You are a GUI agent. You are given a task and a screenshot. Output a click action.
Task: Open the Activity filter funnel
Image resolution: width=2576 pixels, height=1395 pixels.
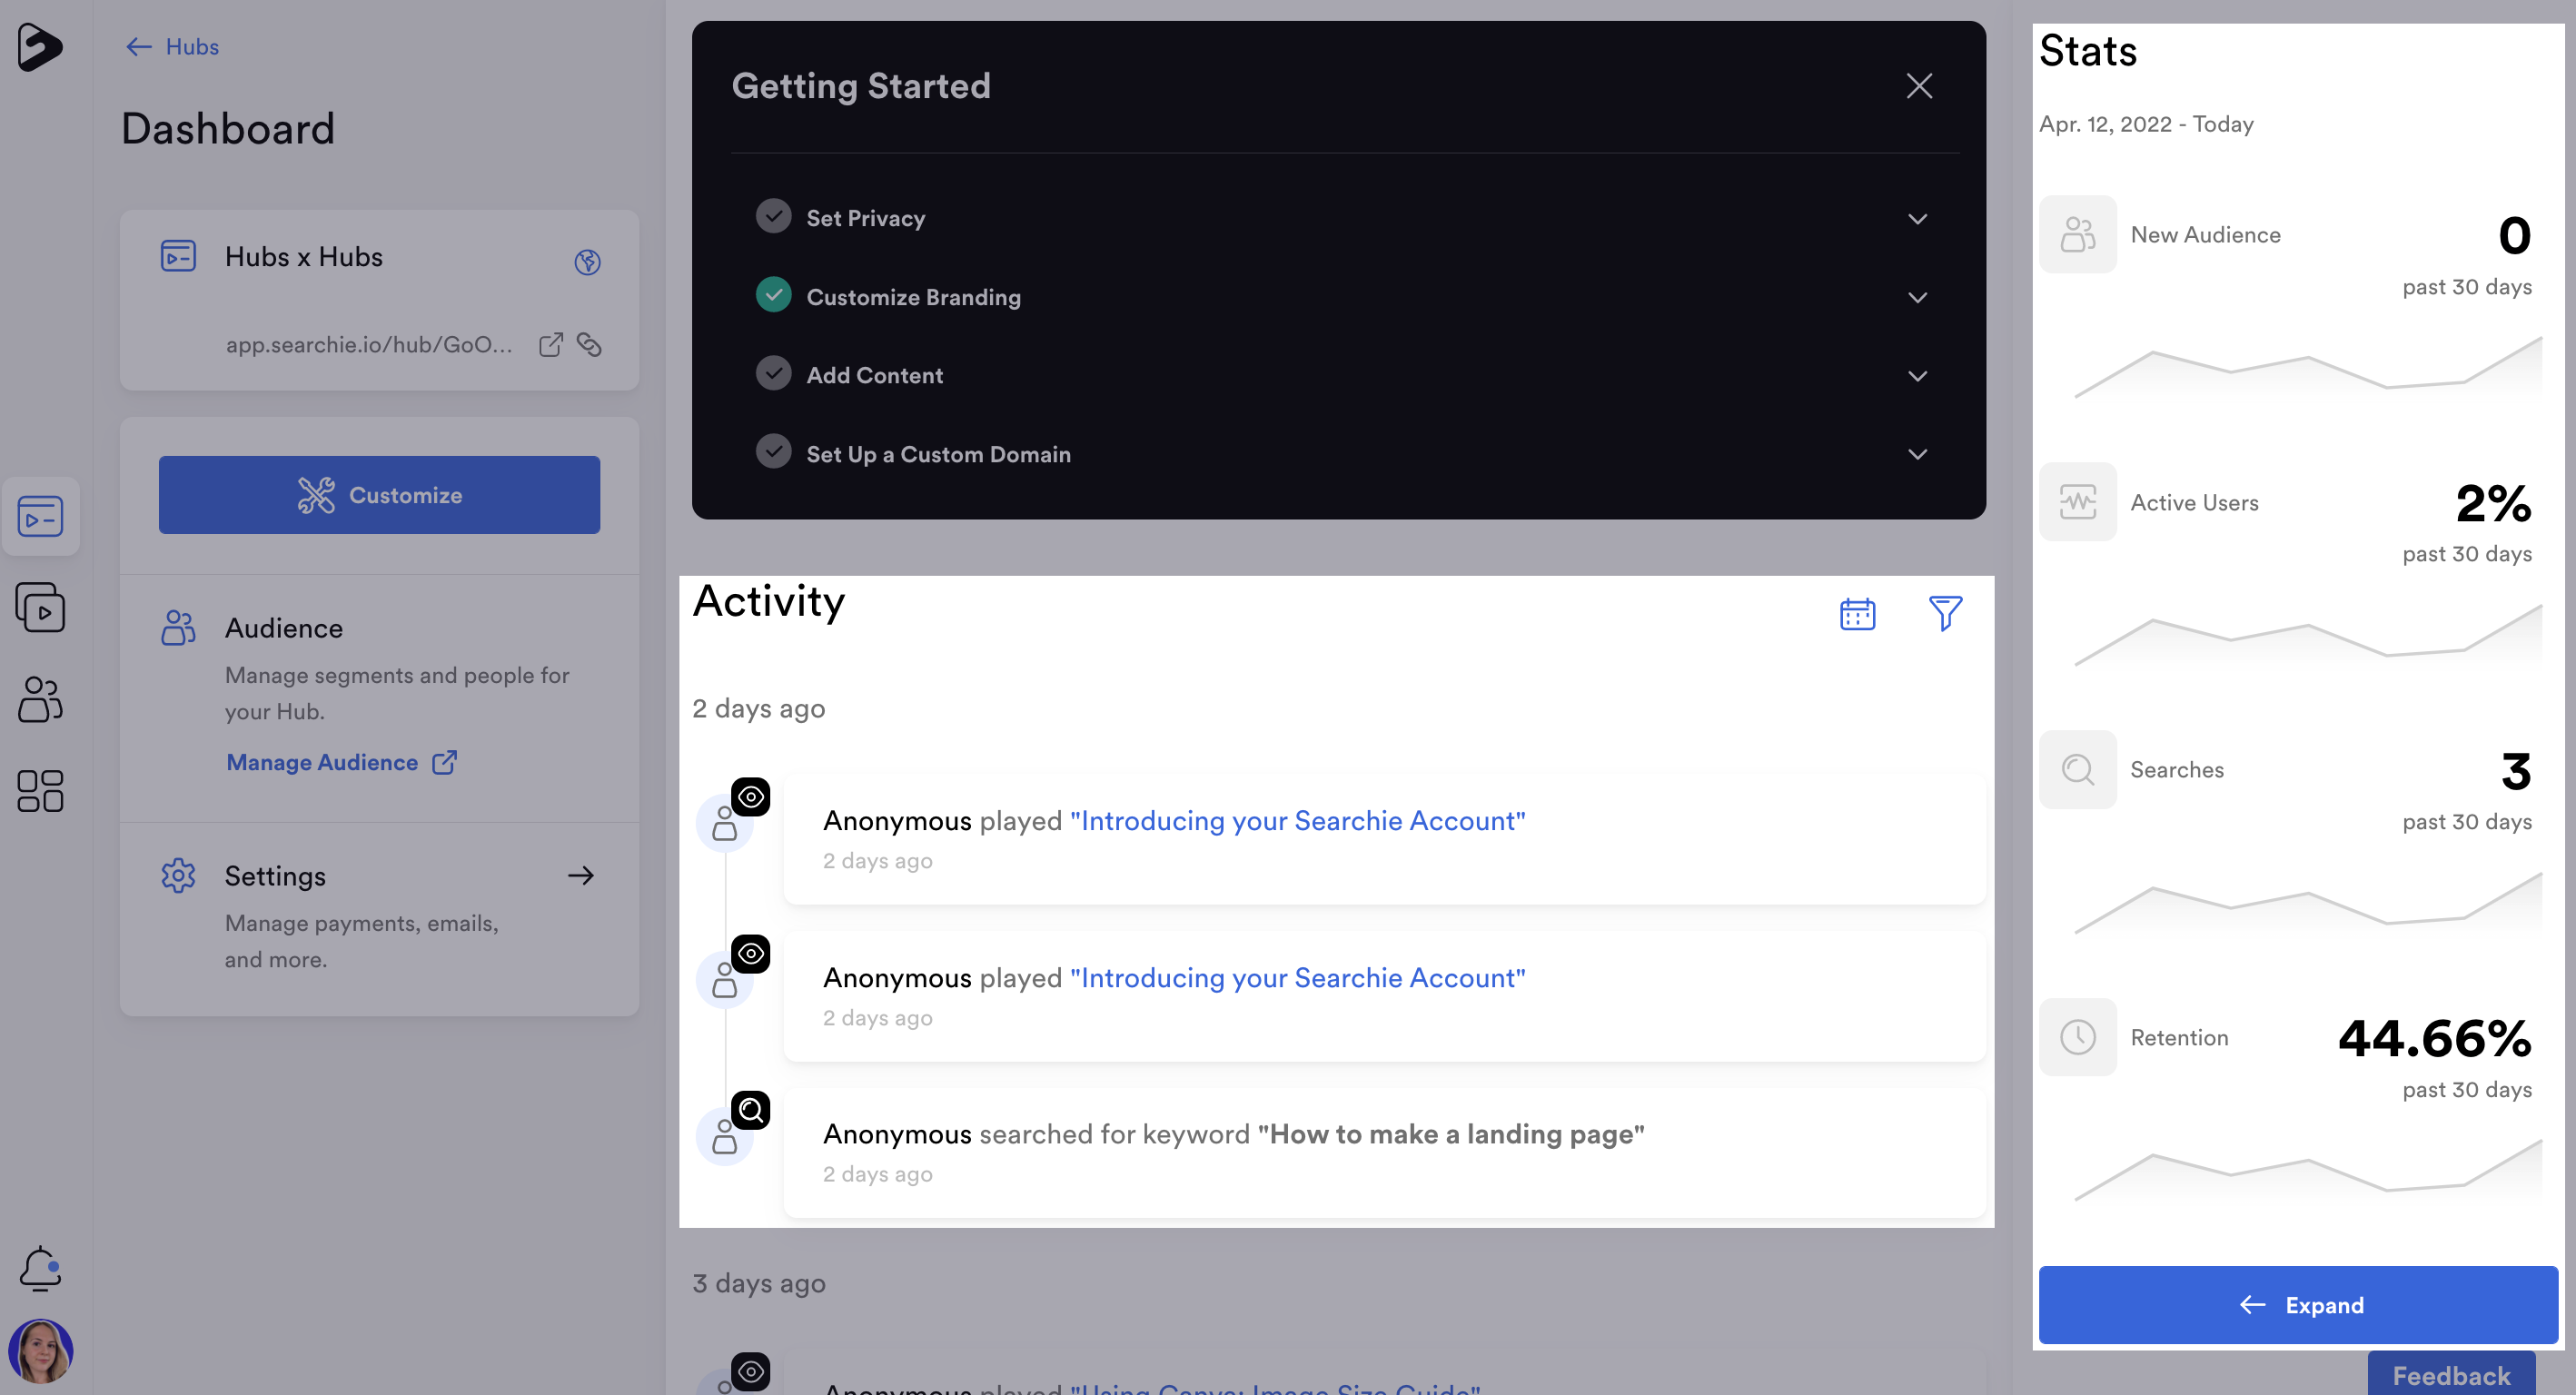coord(1945,614)
